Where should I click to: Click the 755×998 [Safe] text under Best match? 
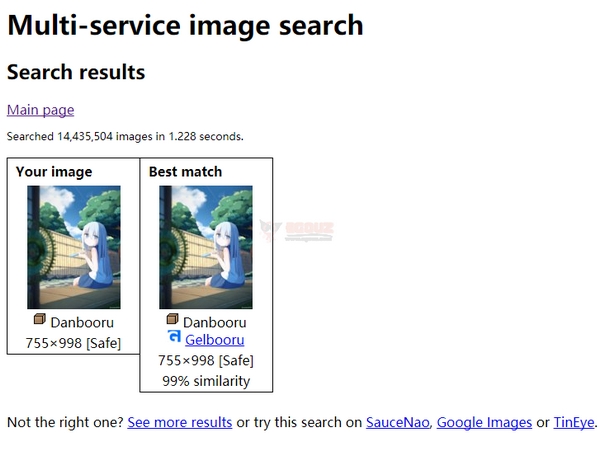pos(205,360)
